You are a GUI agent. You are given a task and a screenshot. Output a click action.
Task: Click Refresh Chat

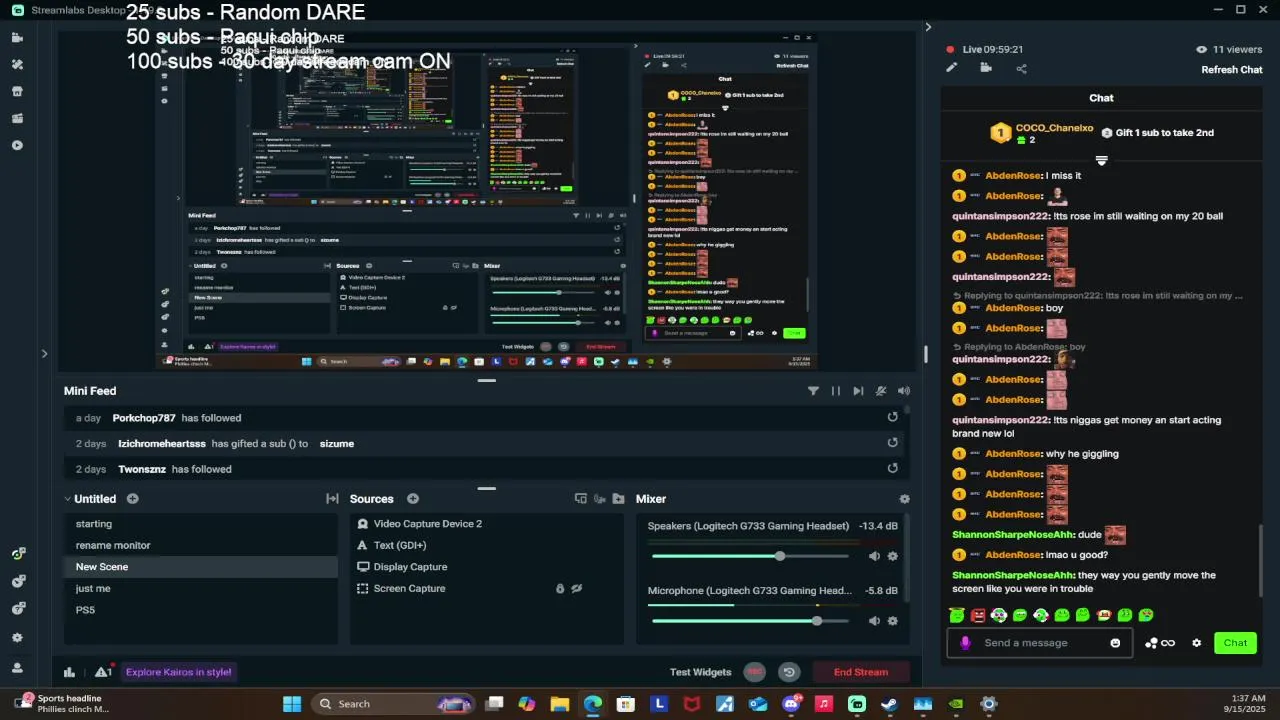1232,69
